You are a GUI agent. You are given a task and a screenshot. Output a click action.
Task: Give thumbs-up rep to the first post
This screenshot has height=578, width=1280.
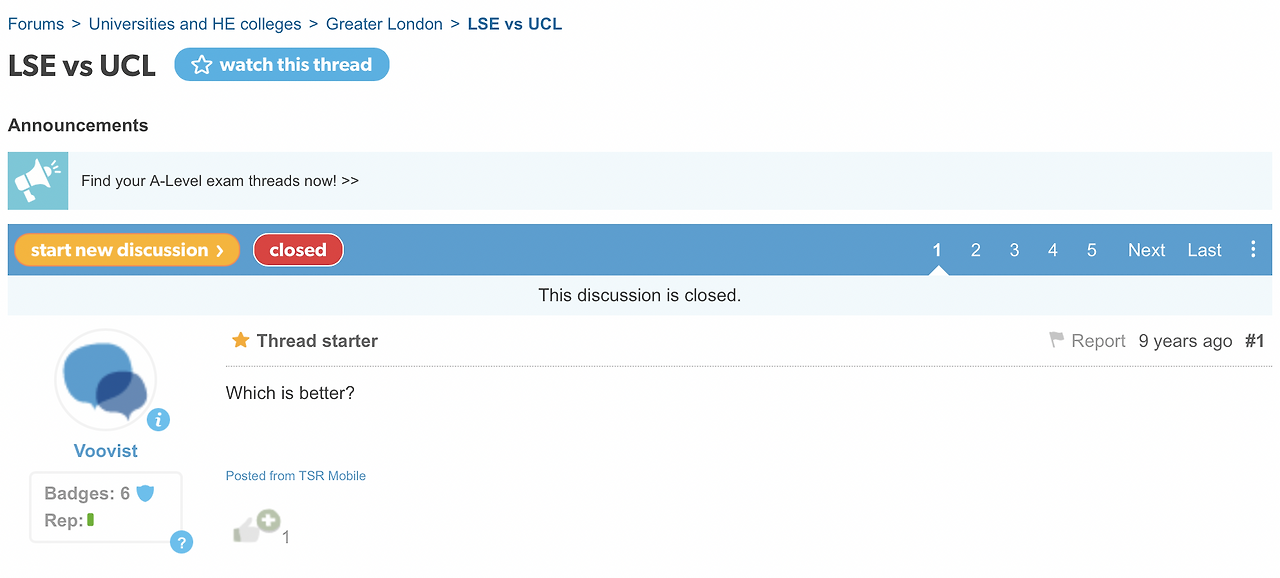[256, 526]
